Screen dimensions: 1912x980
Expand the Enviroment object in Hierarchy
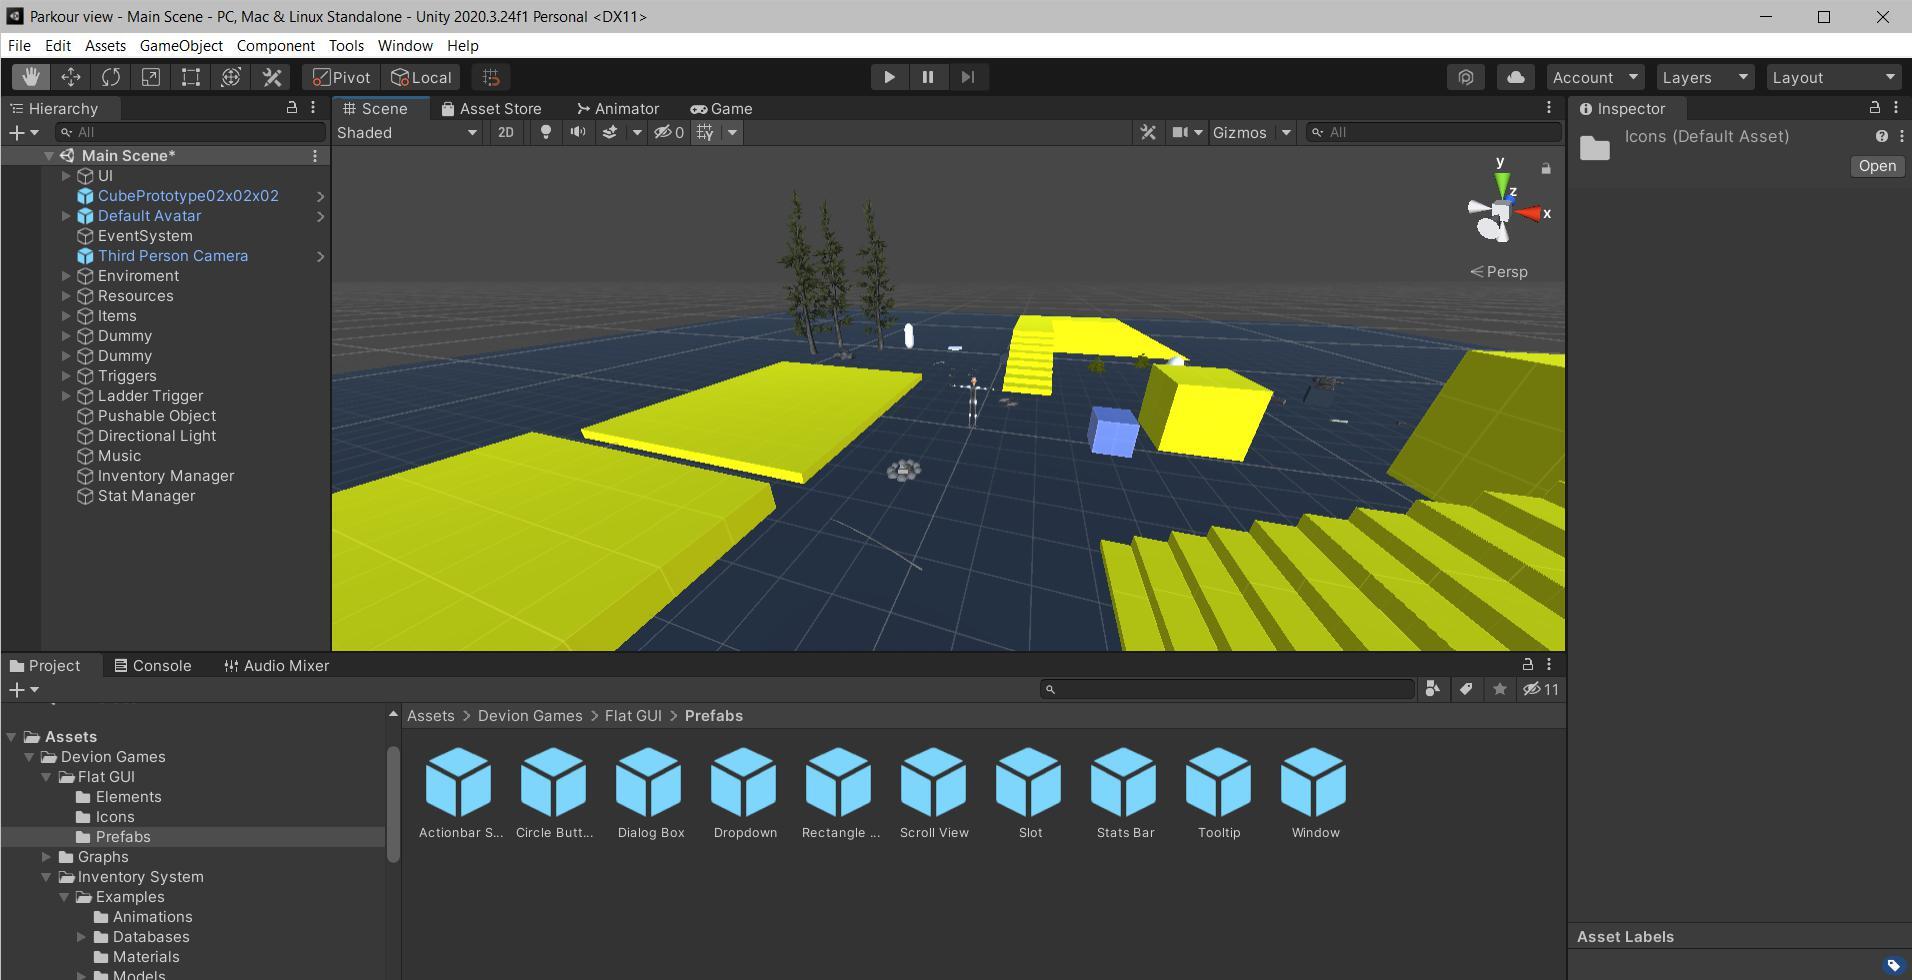pos(66,276)
